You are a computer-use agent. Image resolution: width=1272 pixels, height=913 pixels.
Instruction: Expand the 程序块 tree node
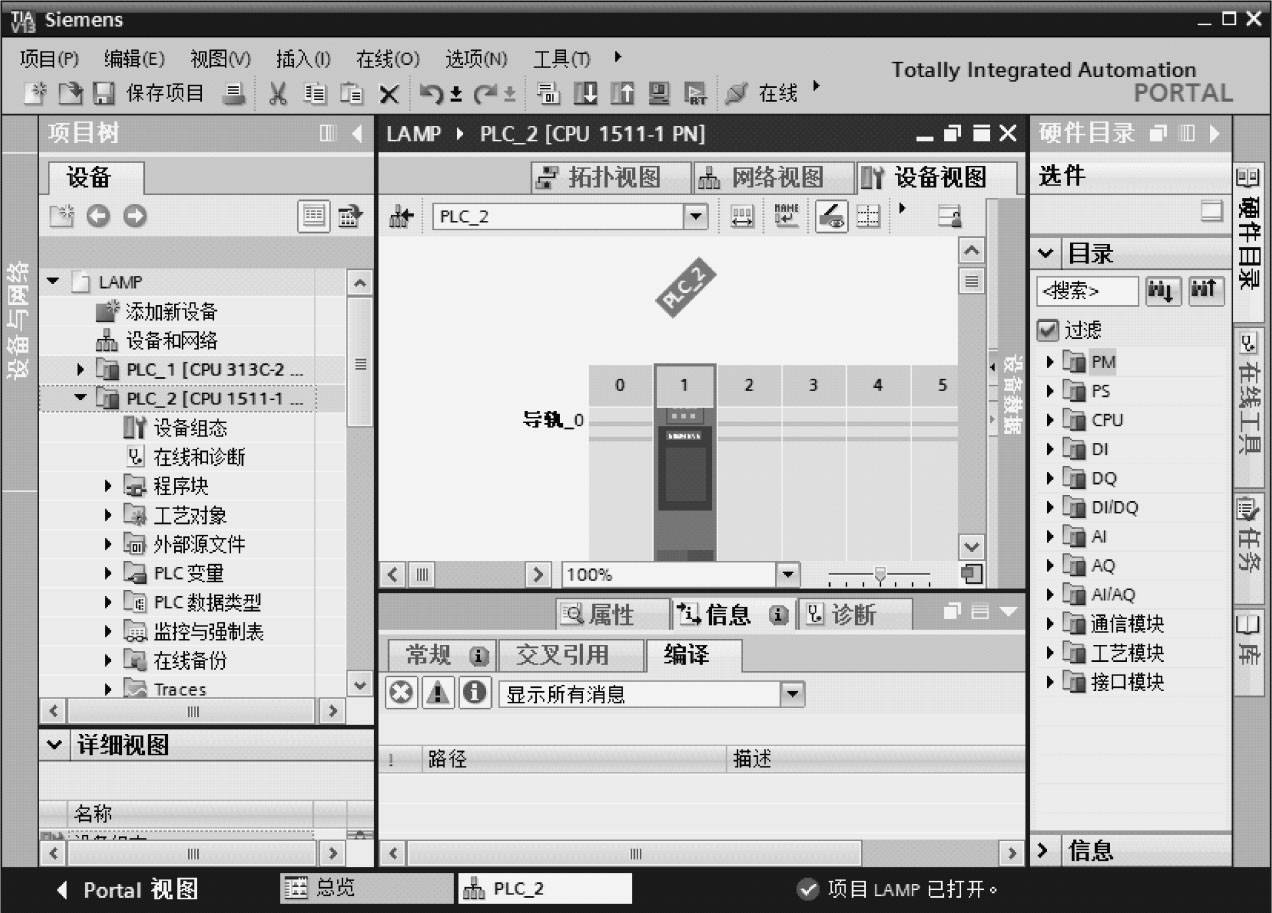point(109,487)
